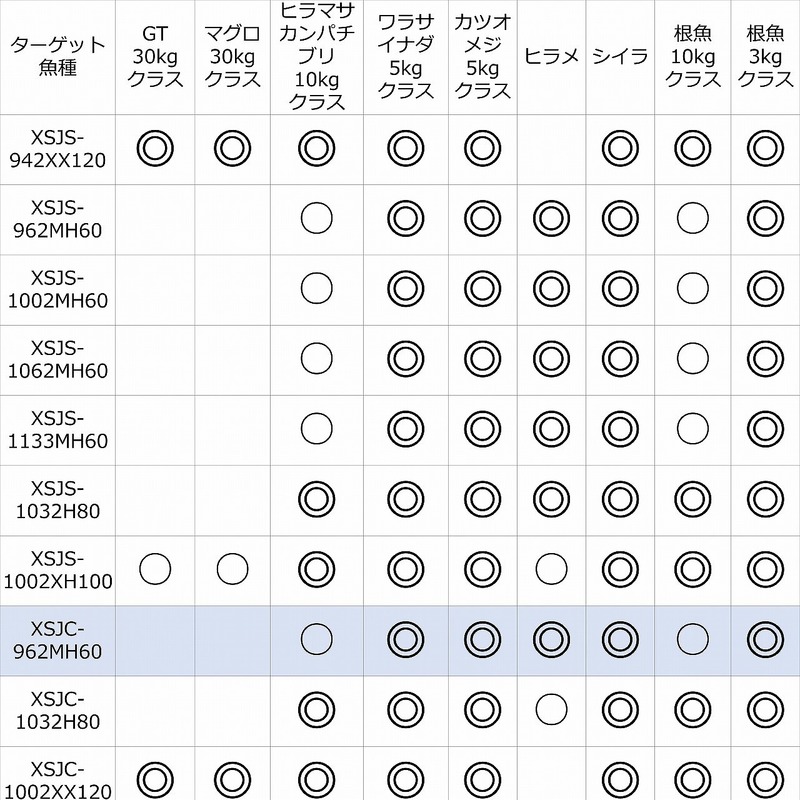Image resolution: width=800 pixels, height=800 pixels.
Task: Click the XSJS-1133MH60 row label
Action: click(57, 428)
